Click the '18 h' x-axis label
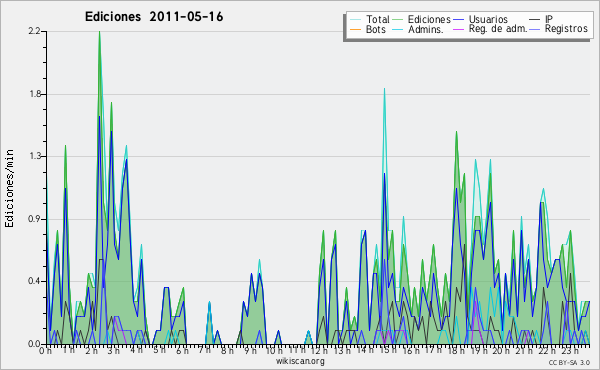 click(456, 350)
